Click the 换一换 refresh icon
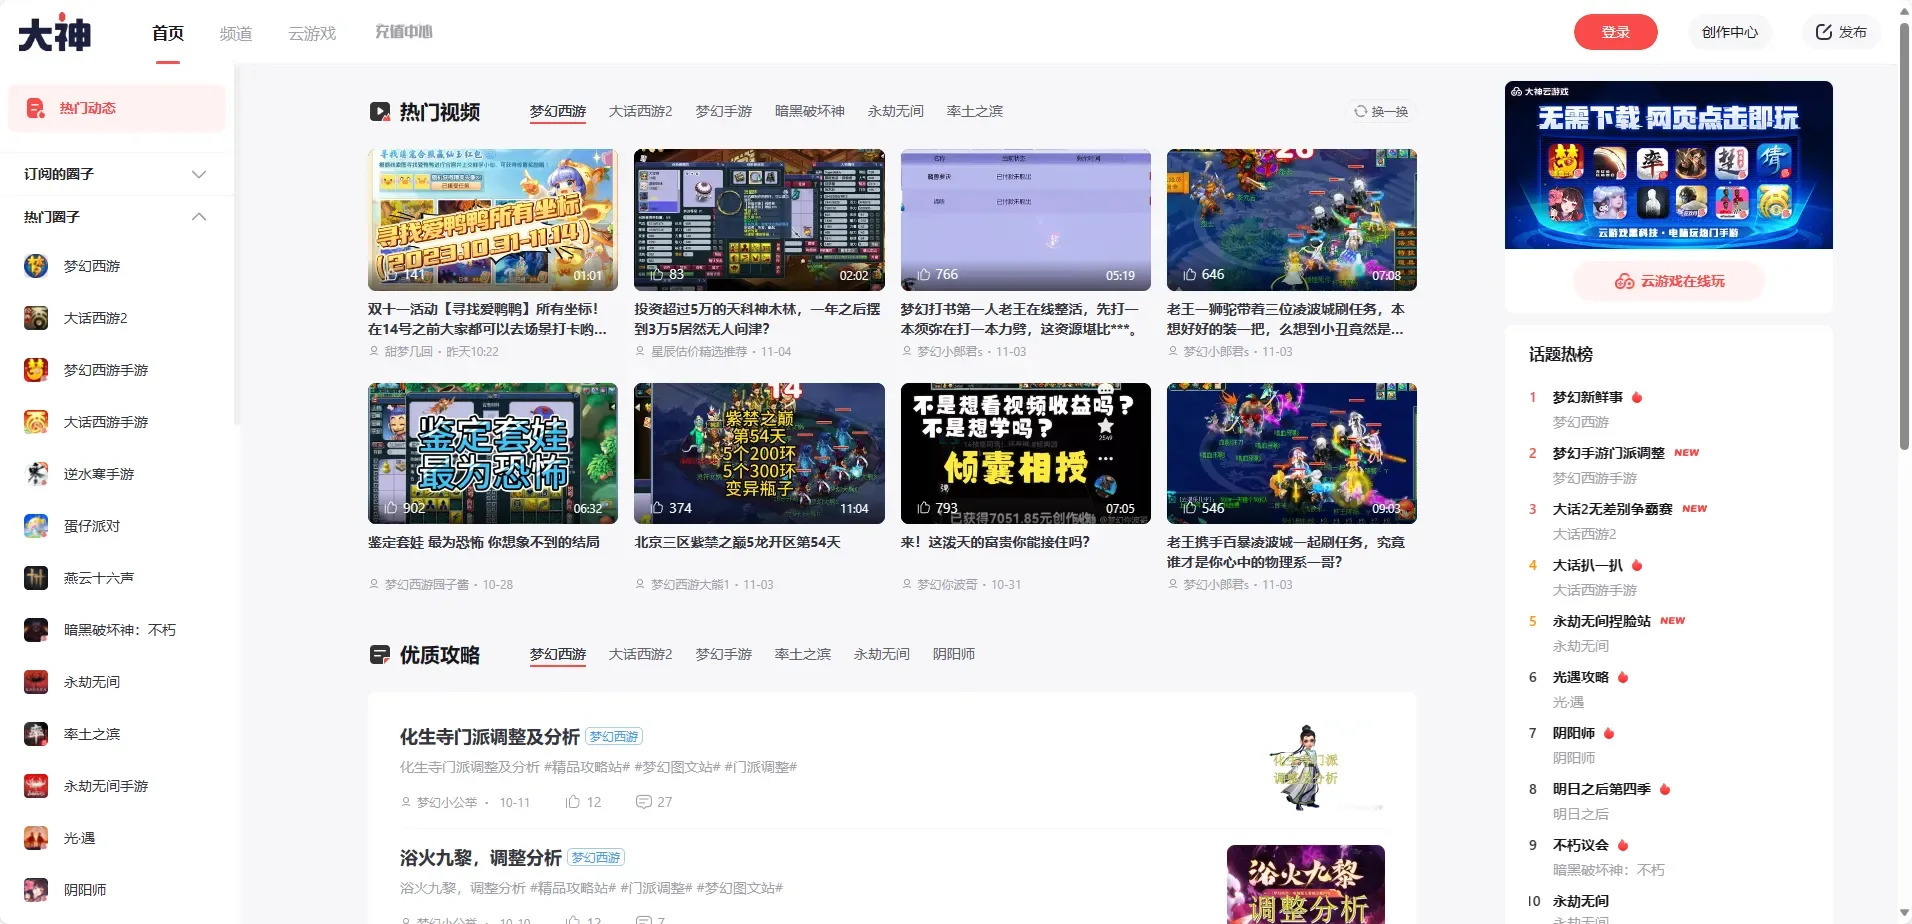This screenshot has height=924, width=1912. [1360, 111]
